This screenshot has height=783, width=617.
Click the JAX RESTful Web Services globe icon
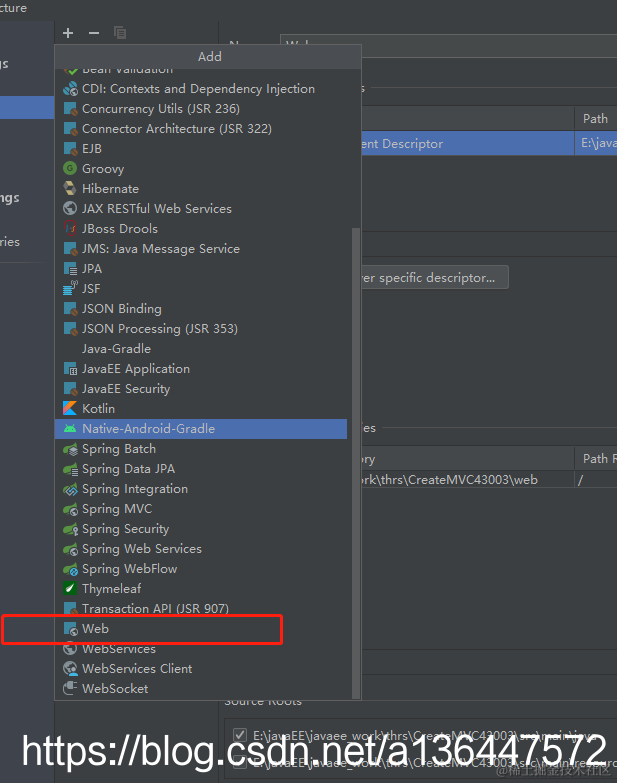pyautogui.click(x=70, y=209)
